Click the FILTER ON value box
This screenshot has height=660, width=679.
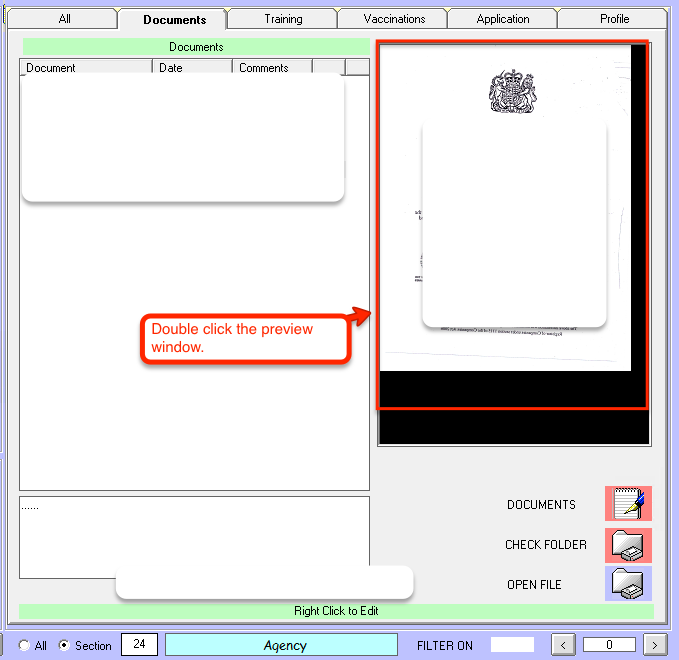point(512,645)
